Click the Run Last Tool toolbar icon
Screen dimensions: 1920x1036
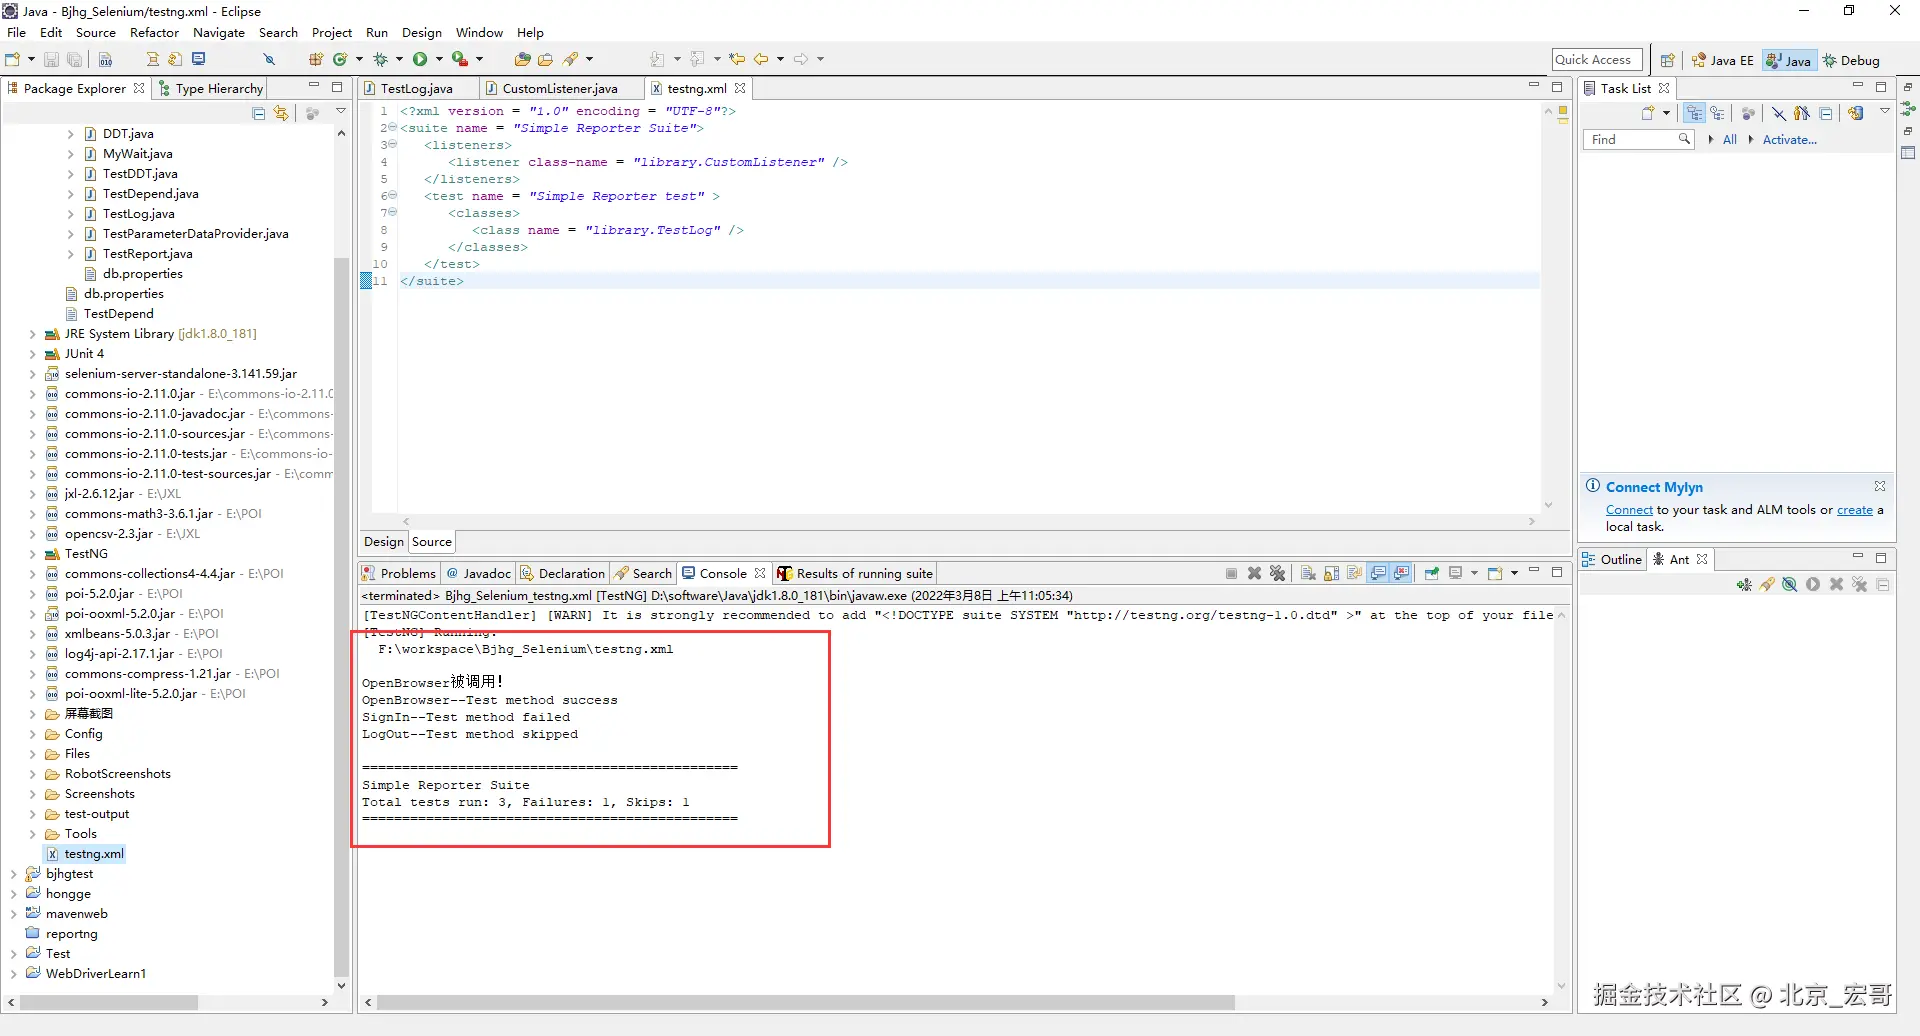460,59
